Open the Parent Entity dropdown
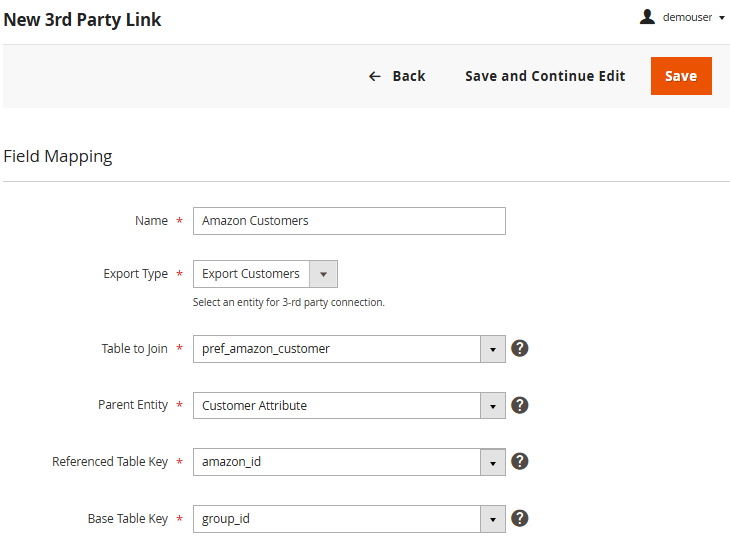The width and height of the screenshot is (730, 545). pos(349,406)
